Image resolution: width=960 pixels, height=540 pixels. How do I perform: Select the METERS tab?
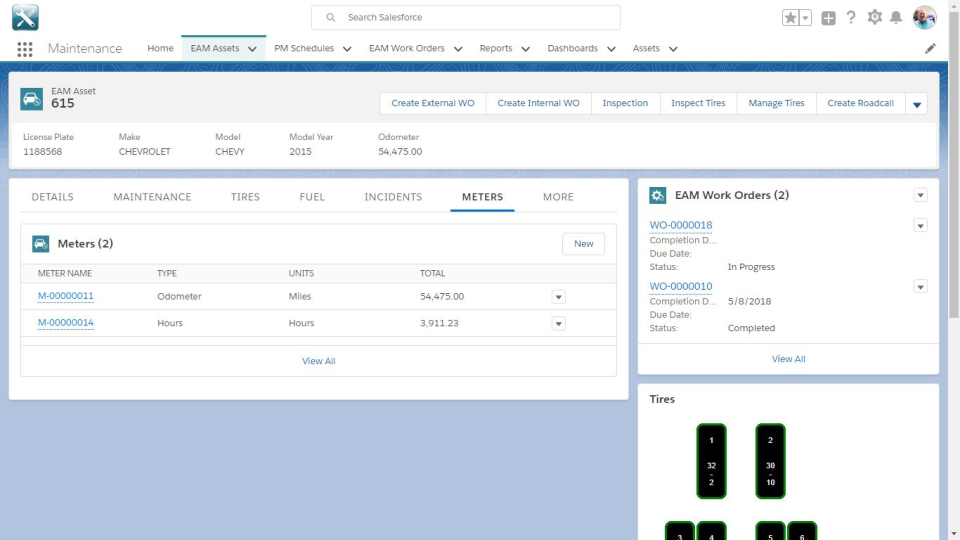point(482,197)
